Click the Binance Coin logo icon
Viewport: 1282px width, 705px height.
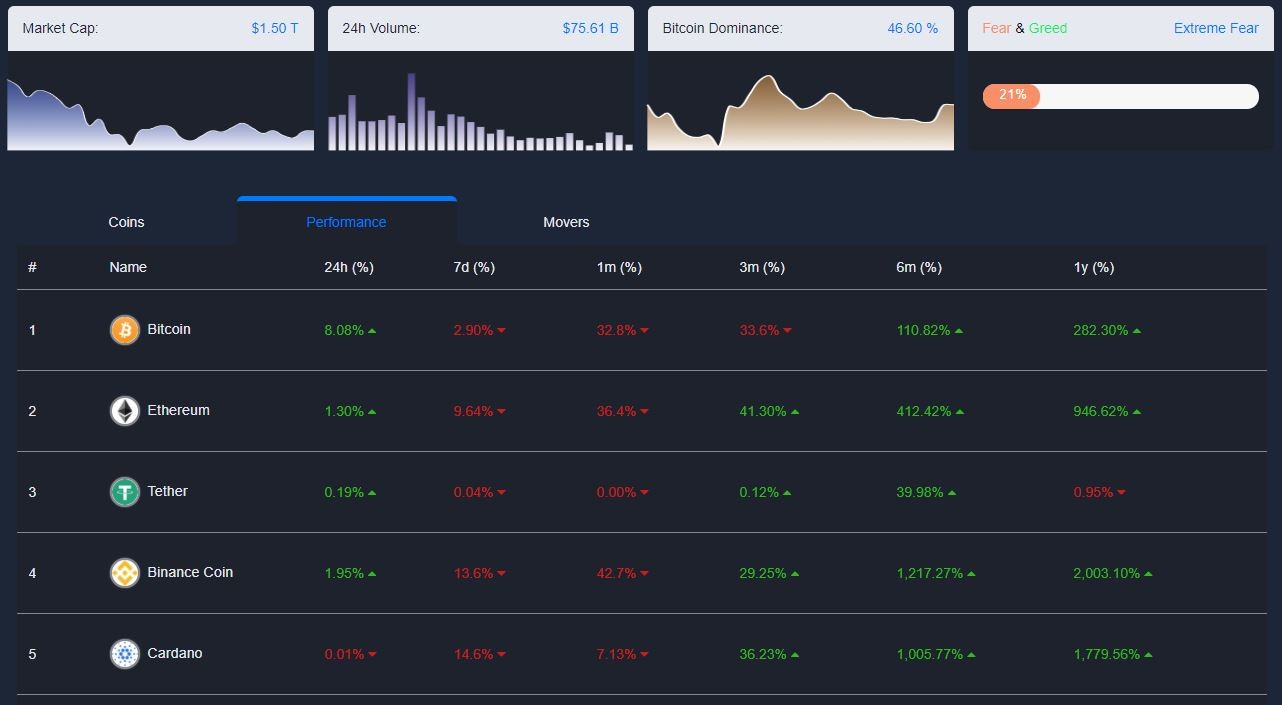coord(124,573)
